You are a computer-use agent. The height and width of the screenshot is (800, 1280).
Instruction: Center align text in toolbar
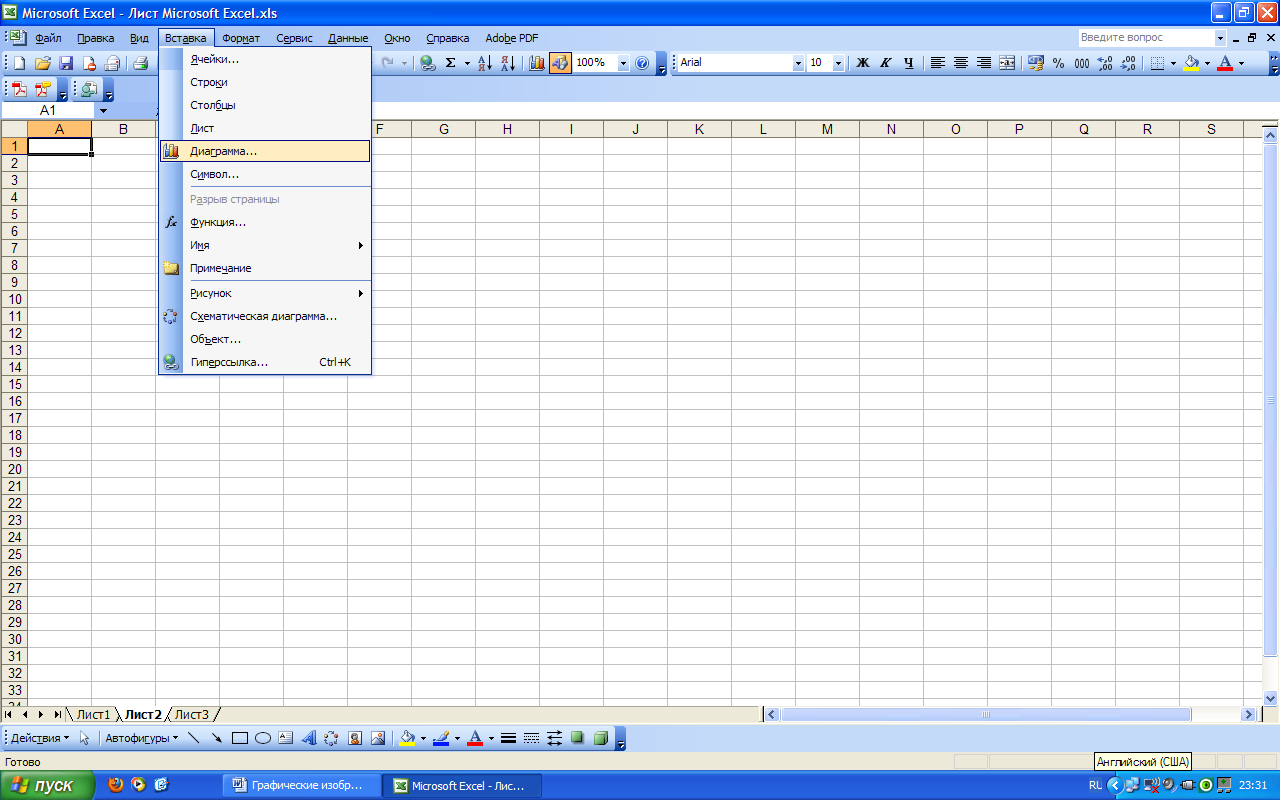coord(961,63)
